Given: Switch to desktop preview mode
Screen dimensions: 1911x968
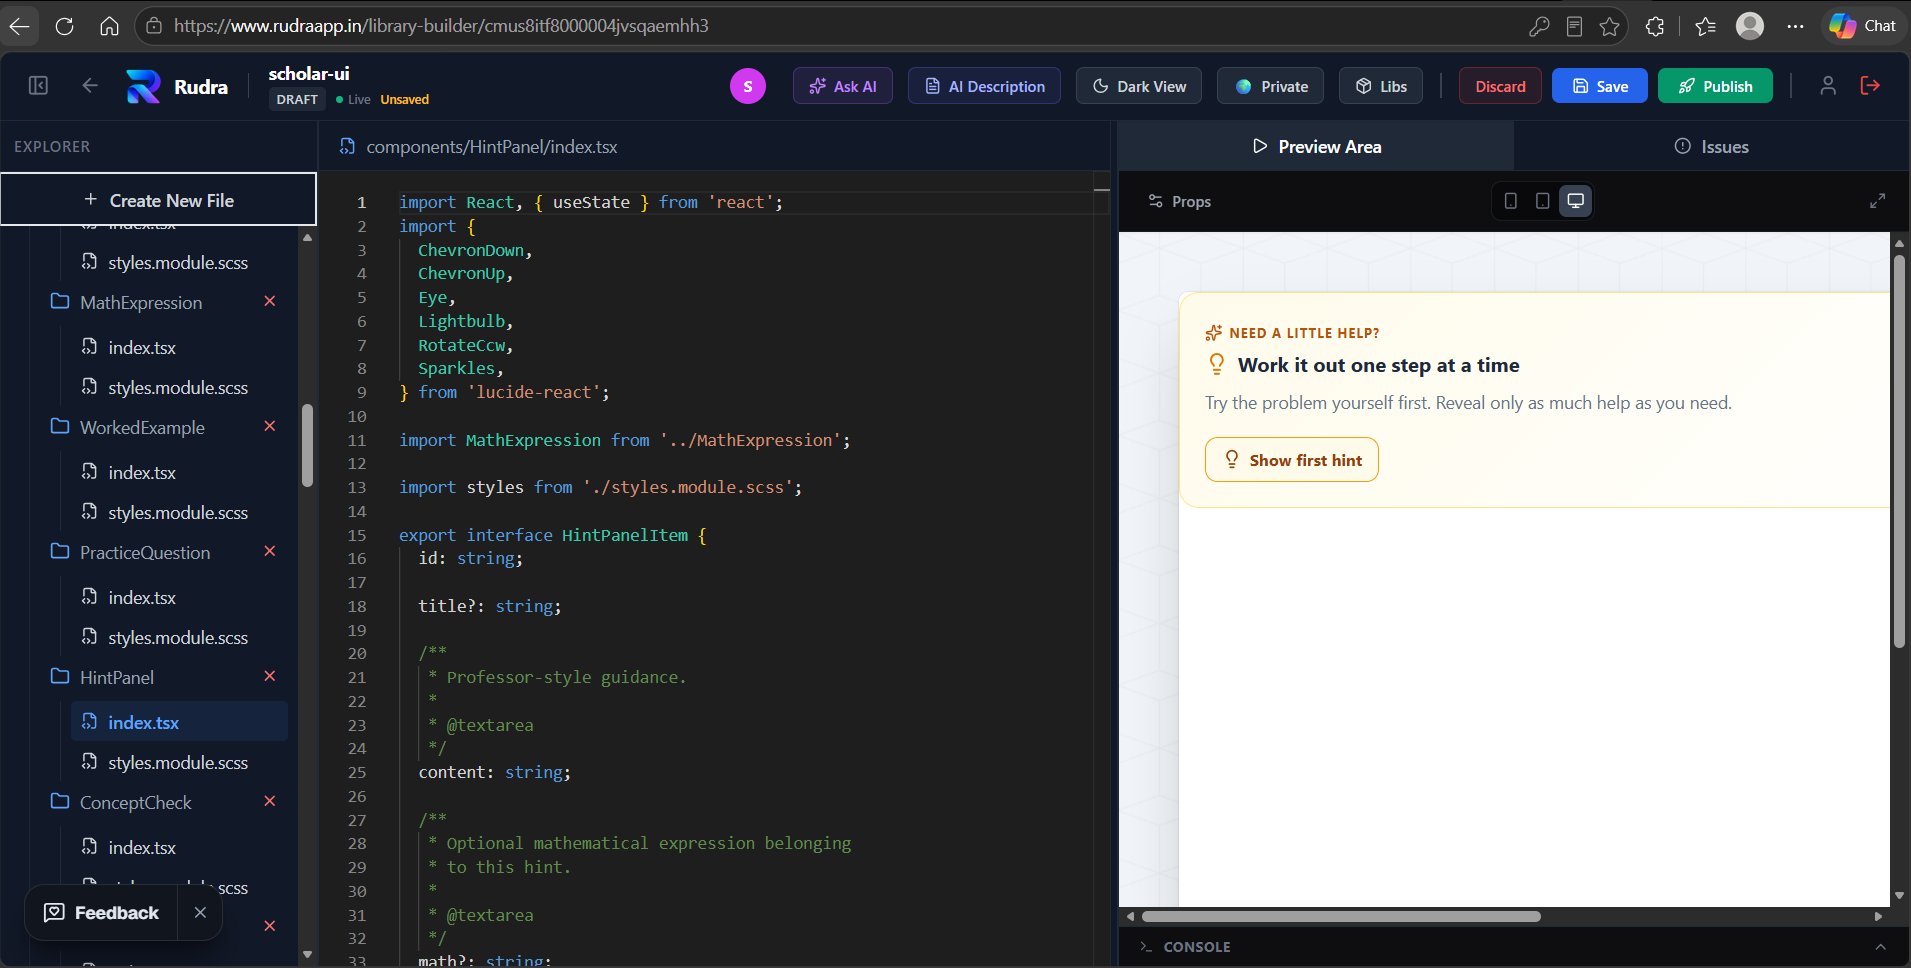Looking at the screenshot, I should [x=1575, y=201].
